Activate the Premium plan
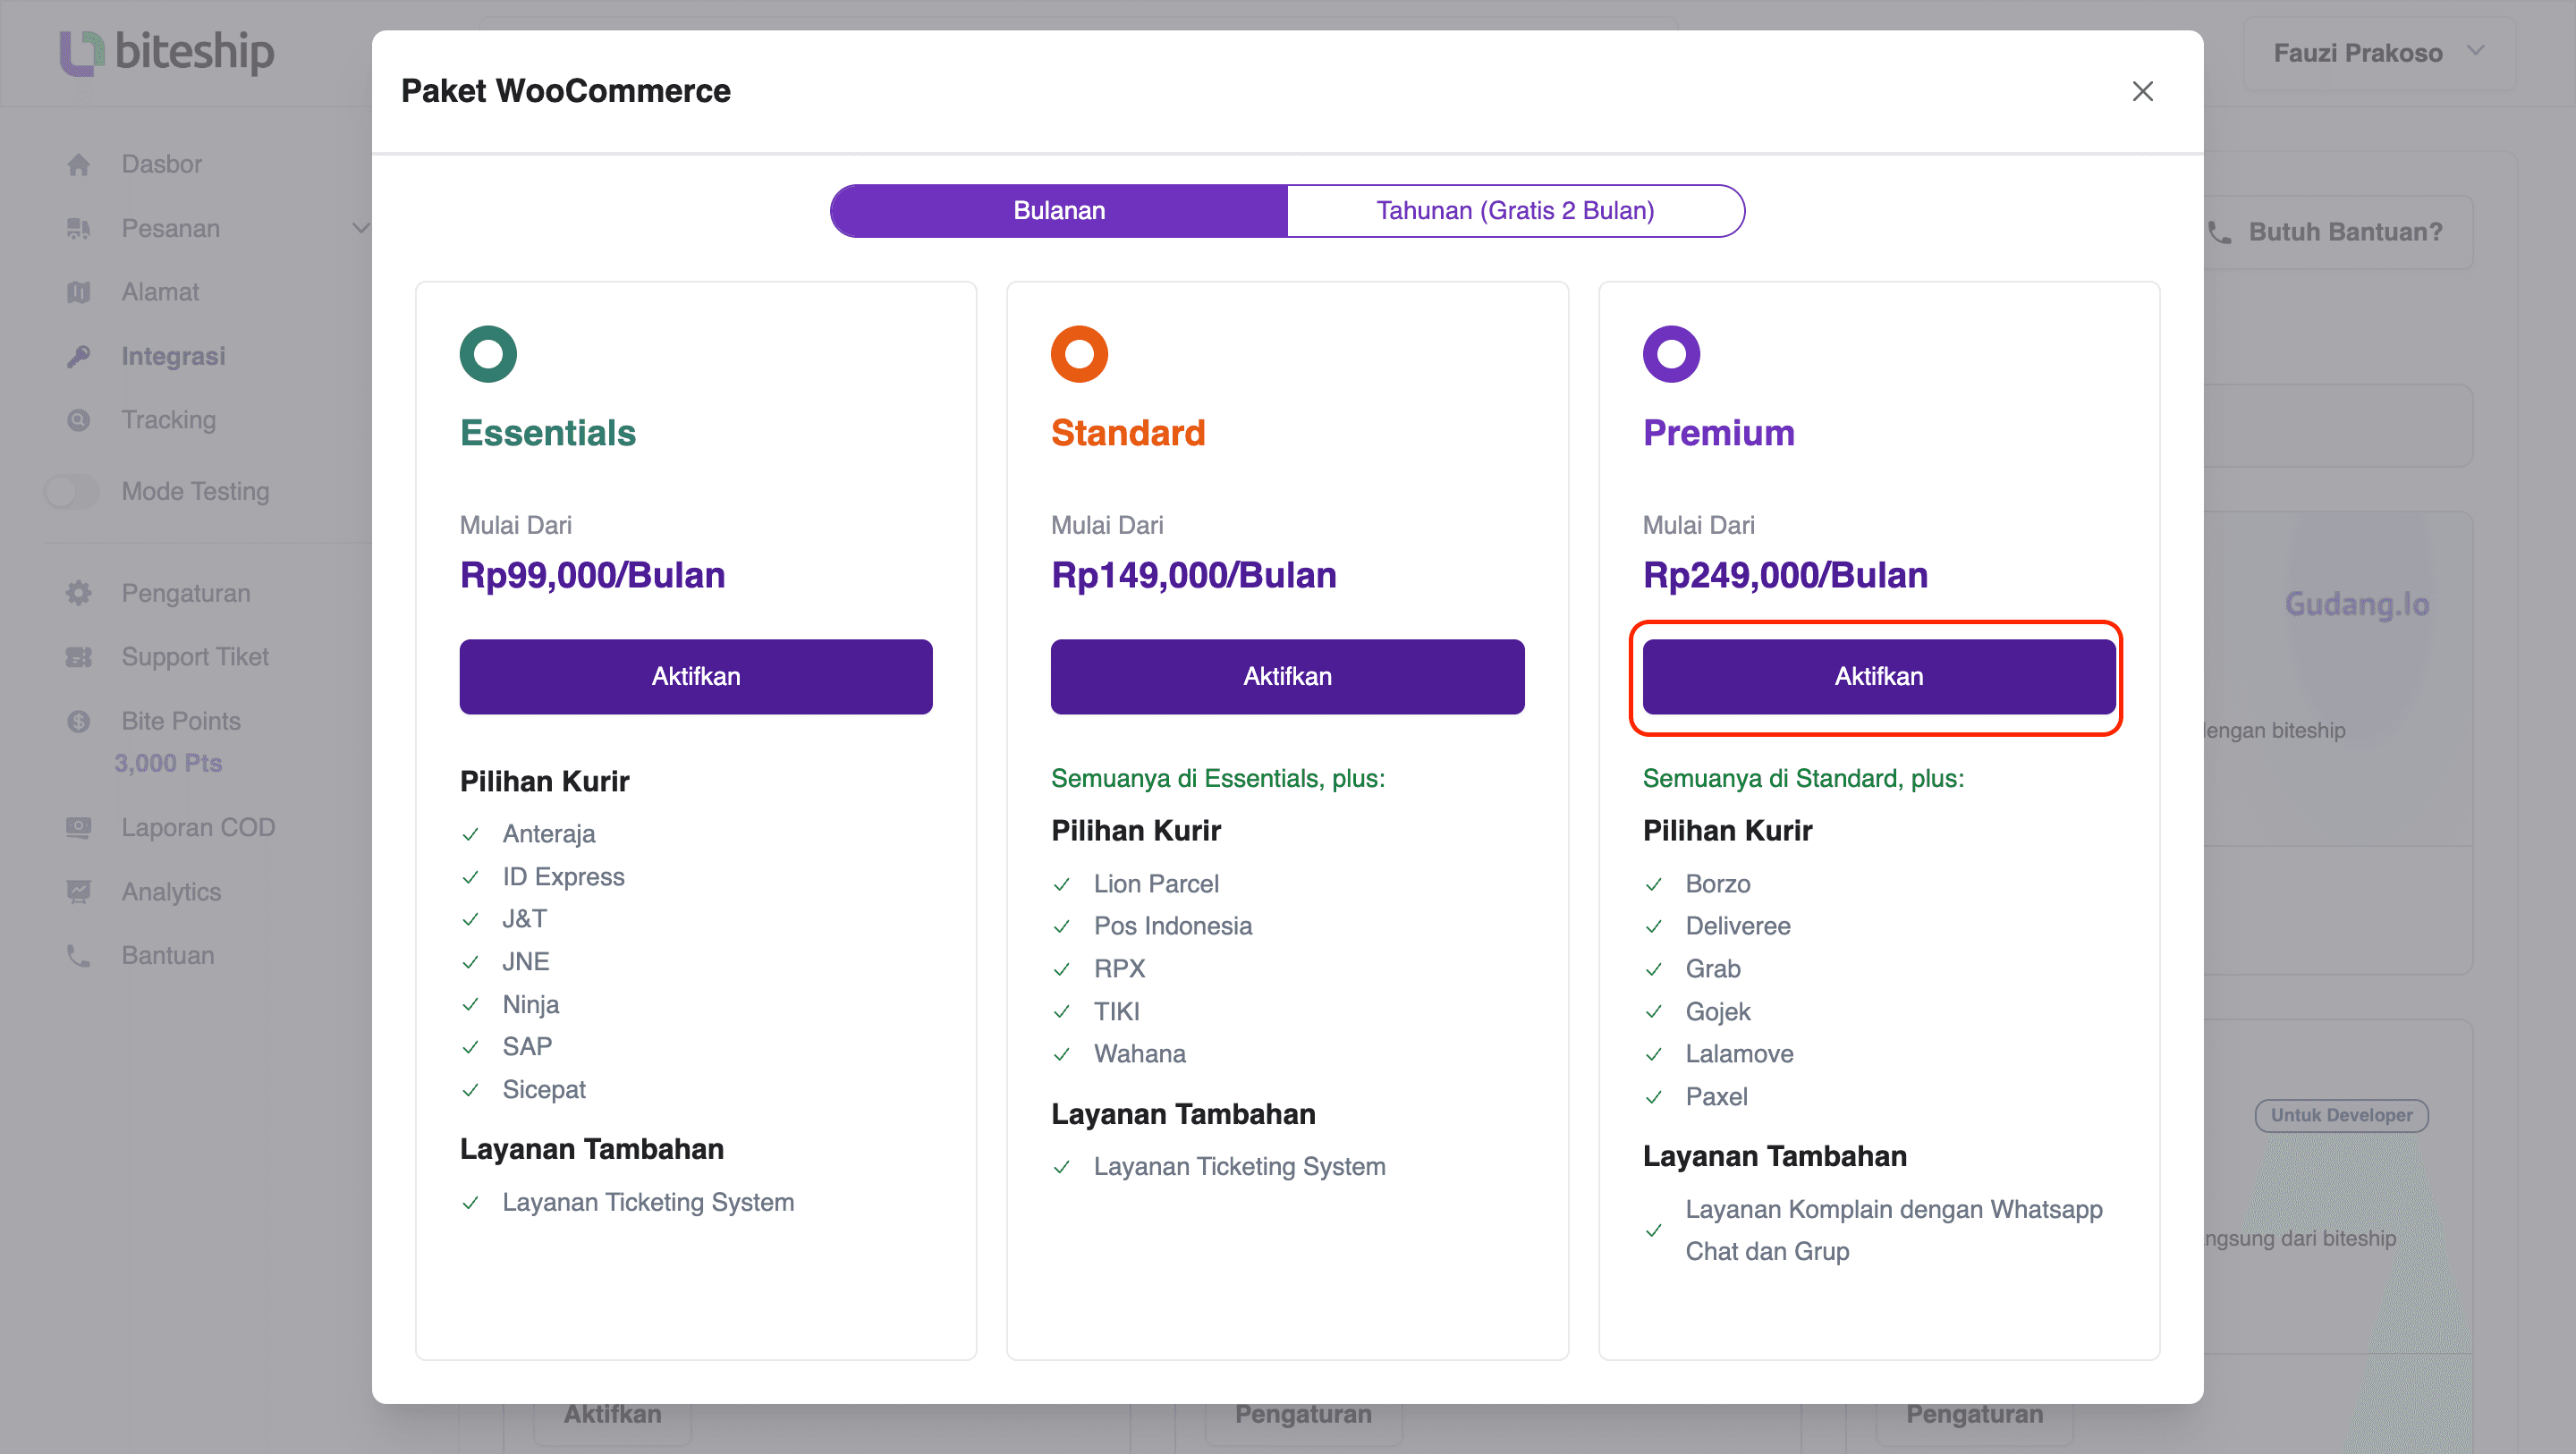The image size is (2576, 1454). pos(1879,676)
